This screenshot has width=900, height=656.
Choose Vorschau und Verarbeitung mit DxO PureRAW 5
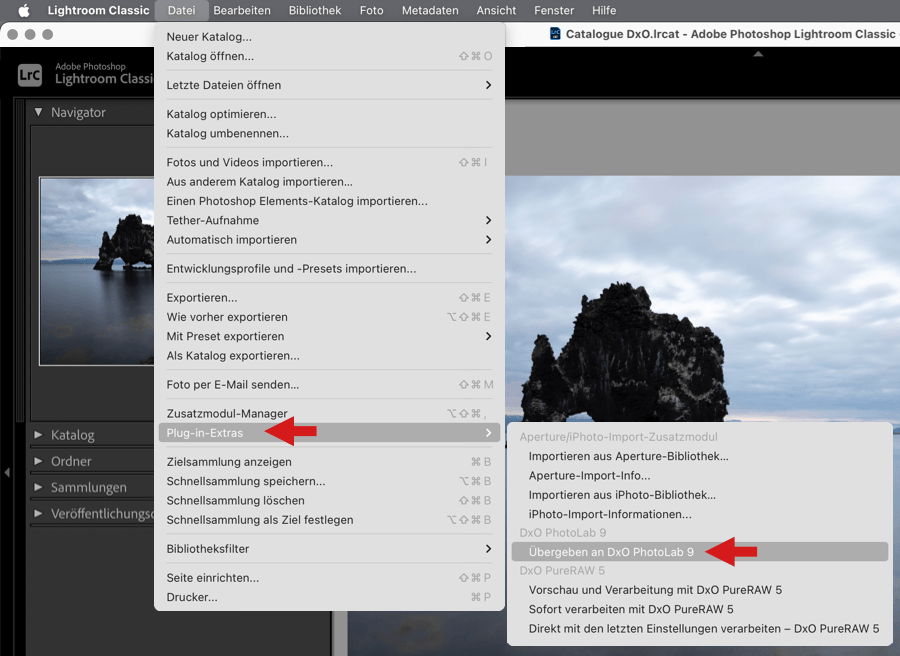(700, 590)
